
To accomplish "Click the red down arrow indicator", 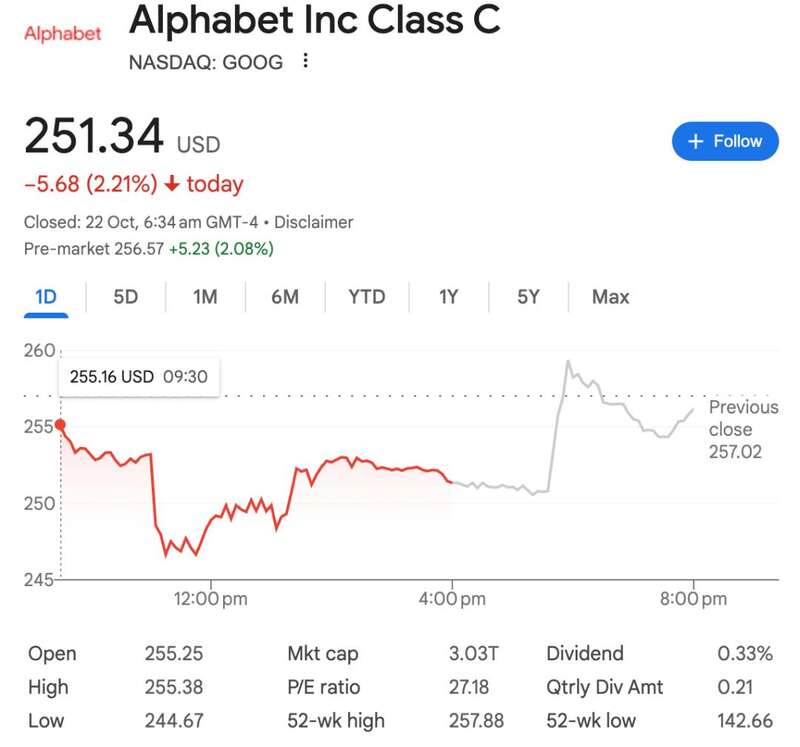I will pos(172,184).
